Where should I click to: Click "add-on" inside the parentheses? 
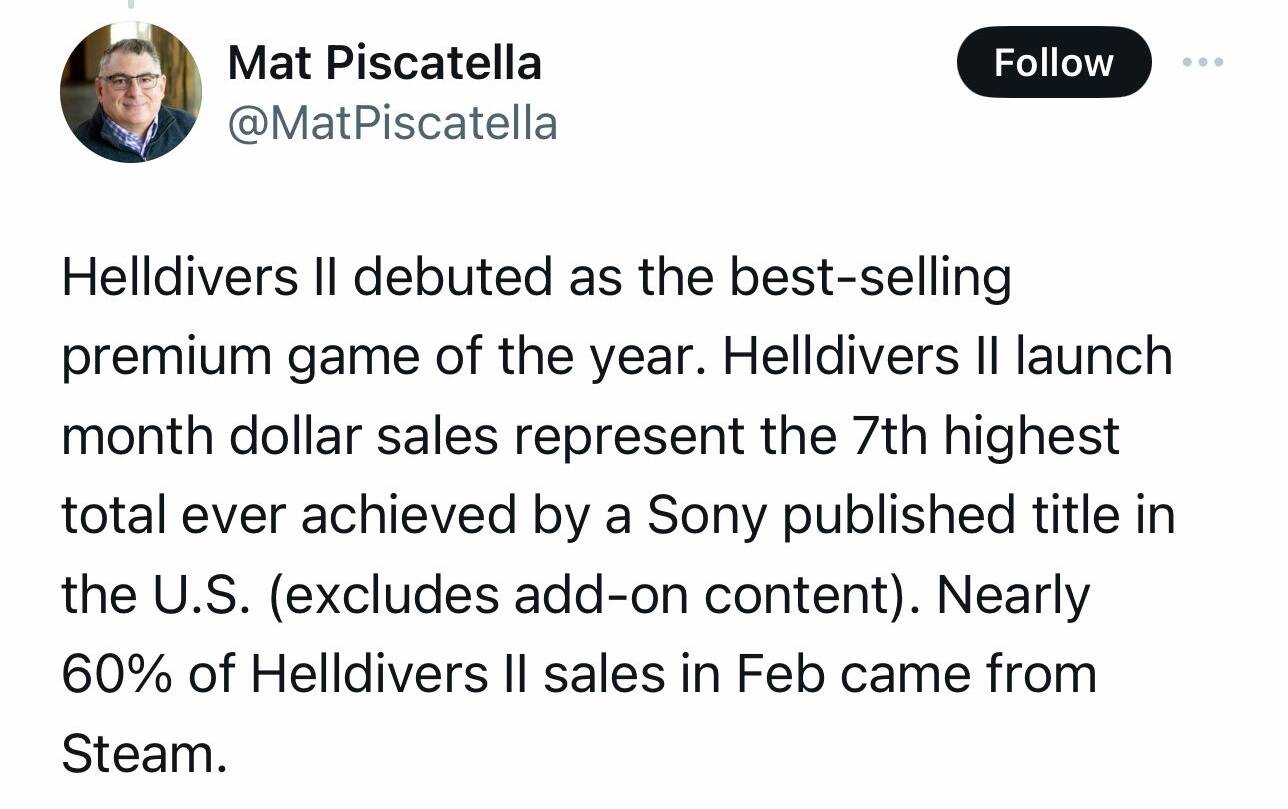pyautogui.click(x=575, y=594)
